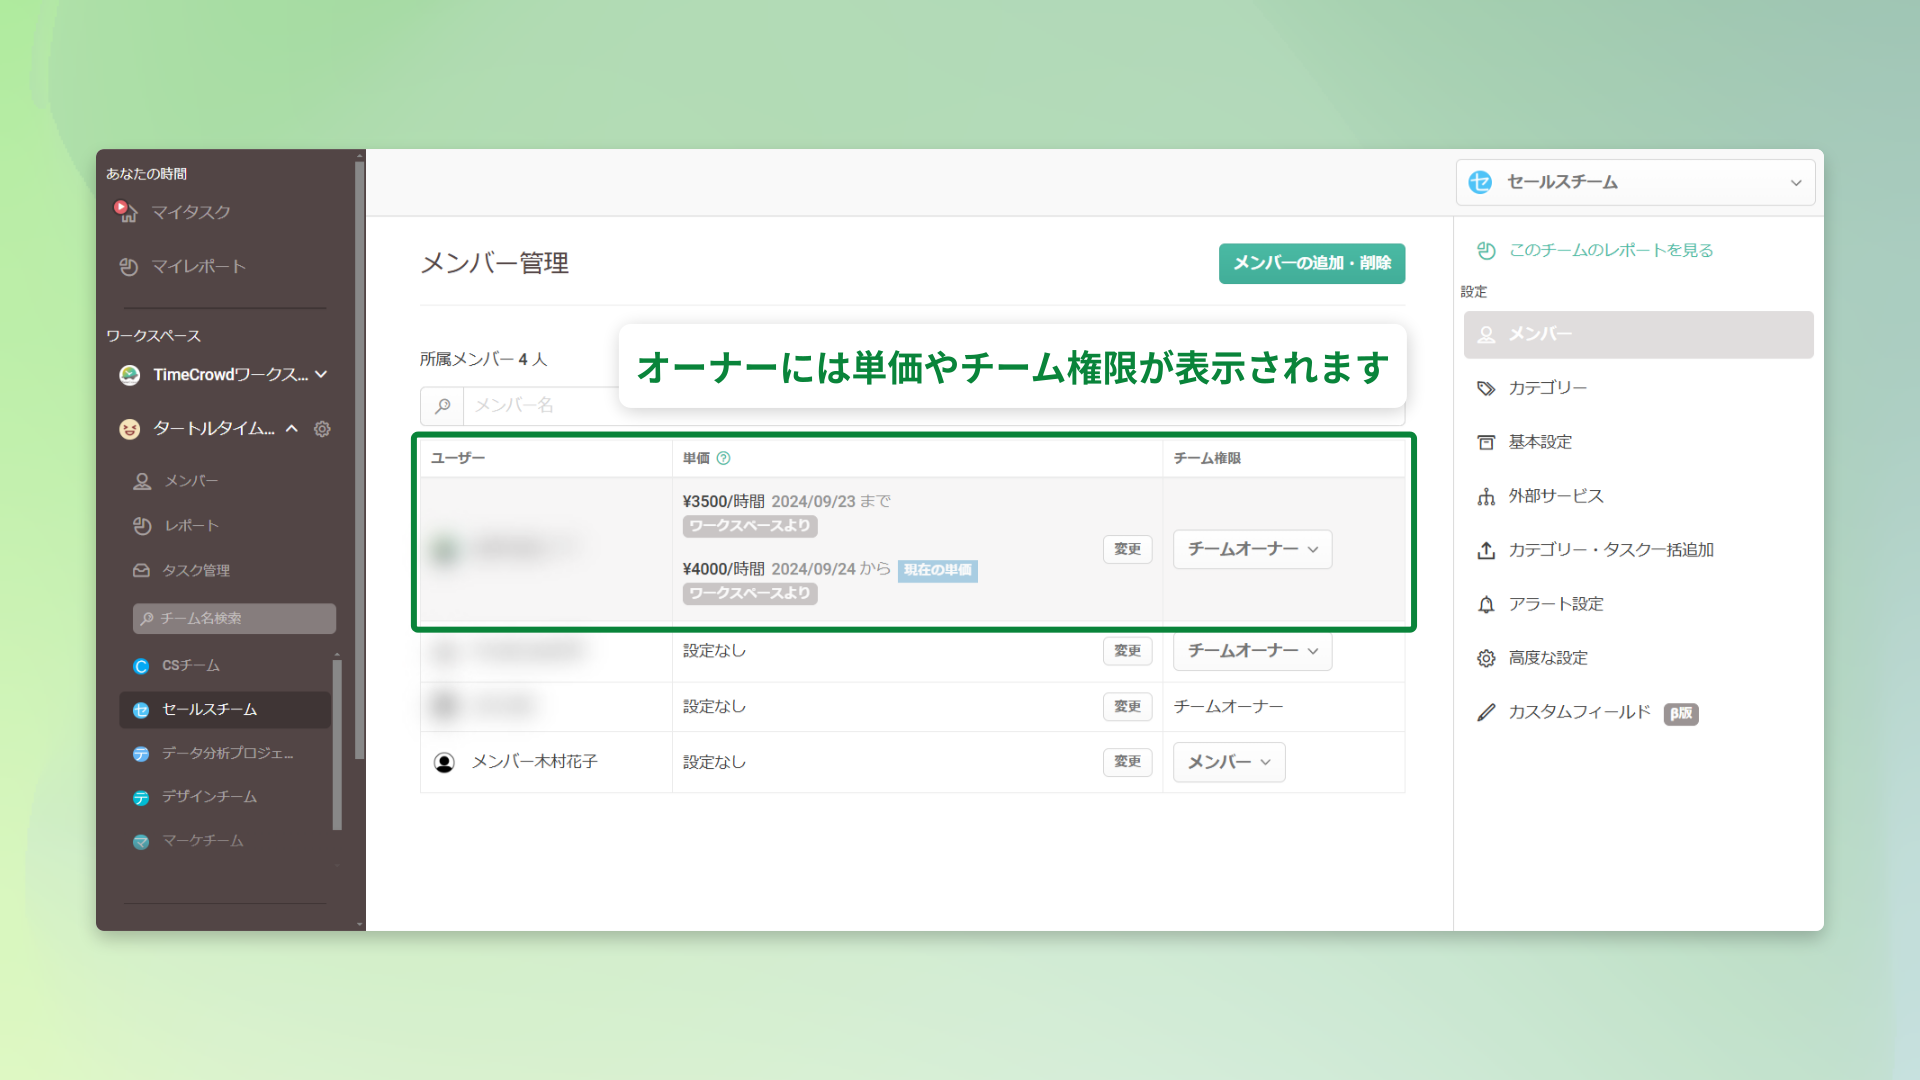Collapse the タートルタイム team list
The image size is (1920, 1080).
(x=292, y=429)
